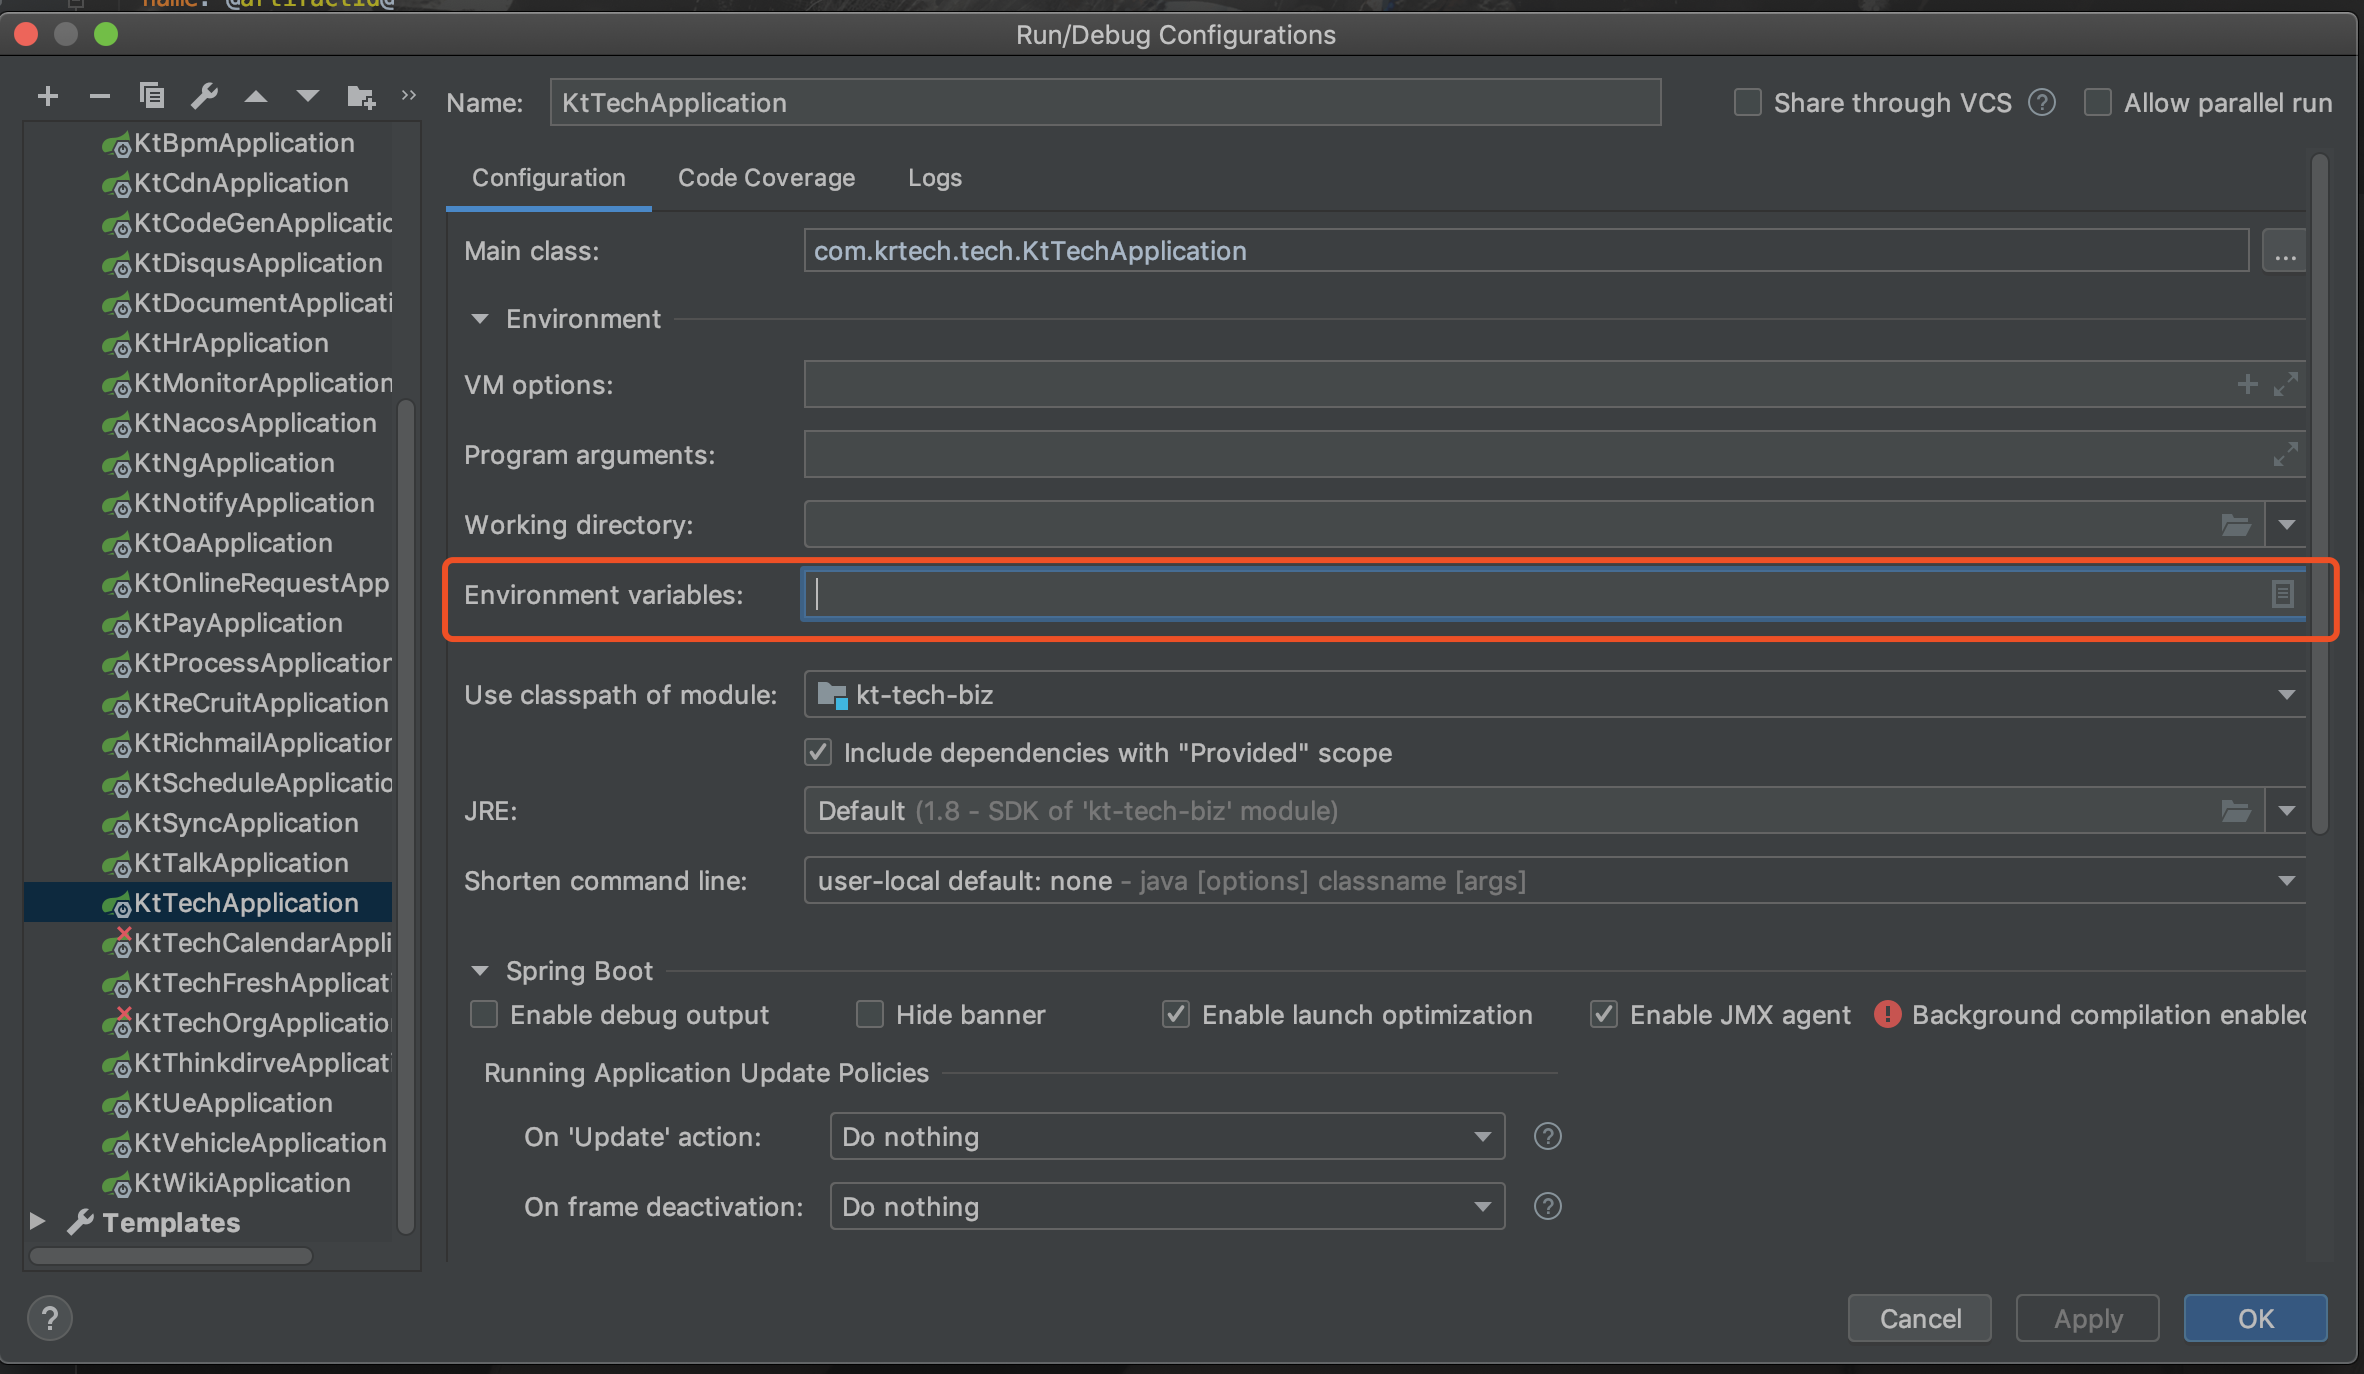Browse the working directory folder icon
This screenshot has width=2364, height=1374.
pos(2236,525)
